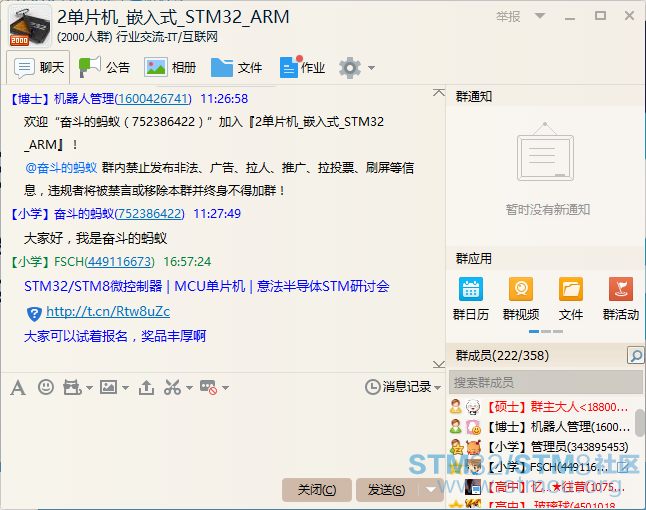
Task: Click the 群成员(222/358) header
Action: (502, 355)
